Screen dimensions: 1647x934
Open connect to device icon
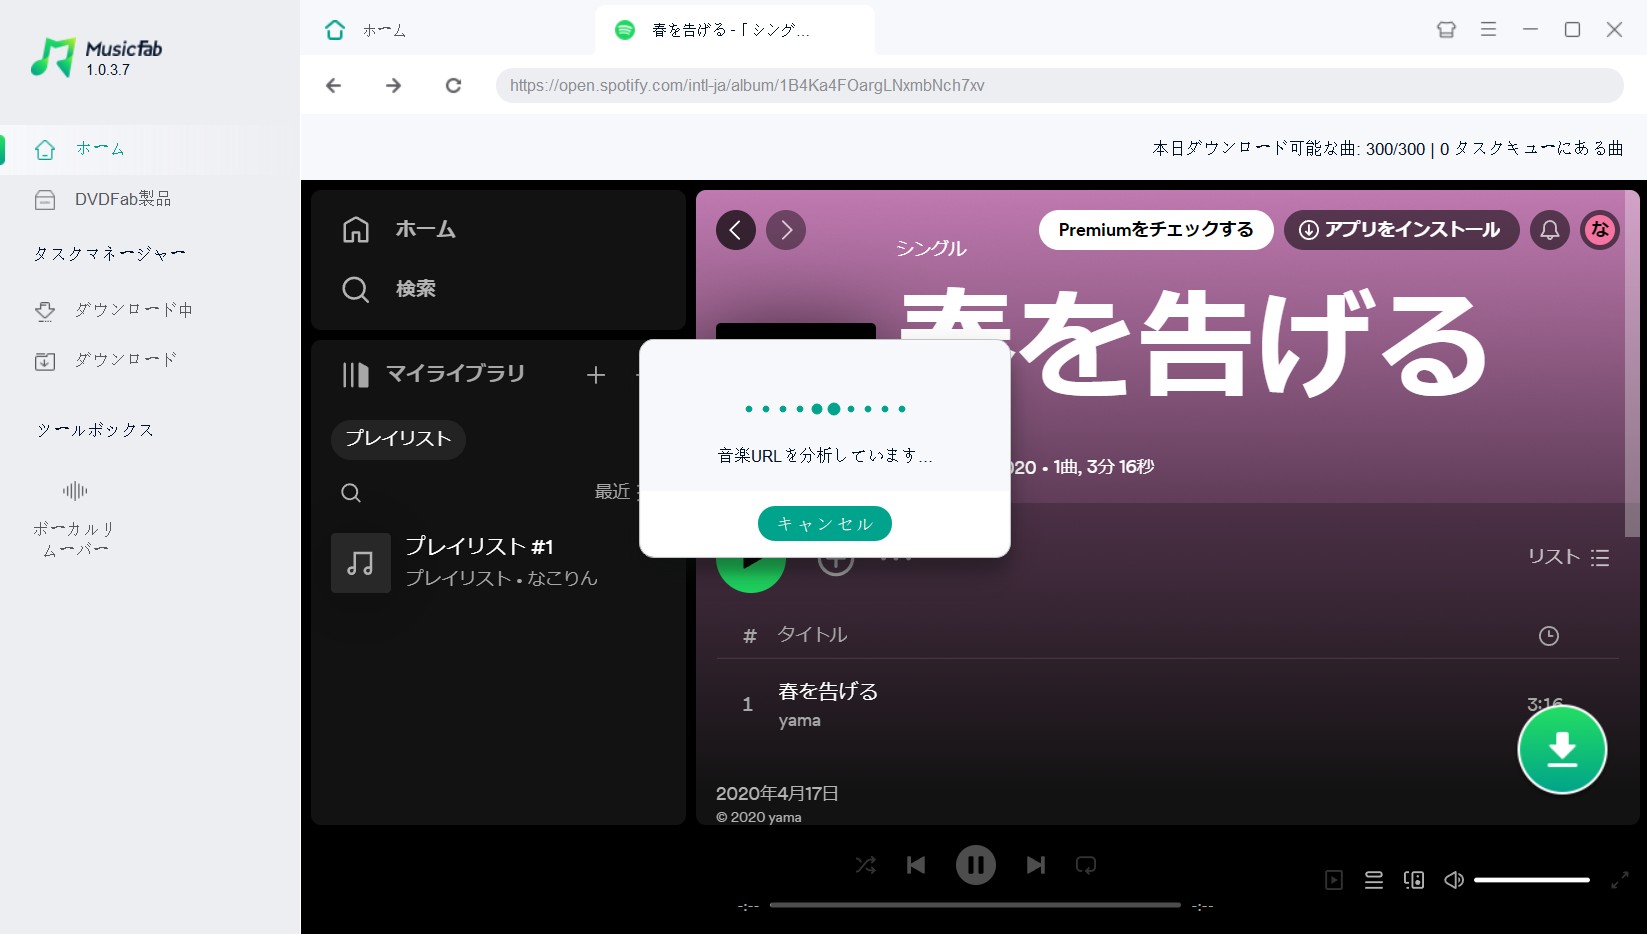click(x=1414, y=880)
